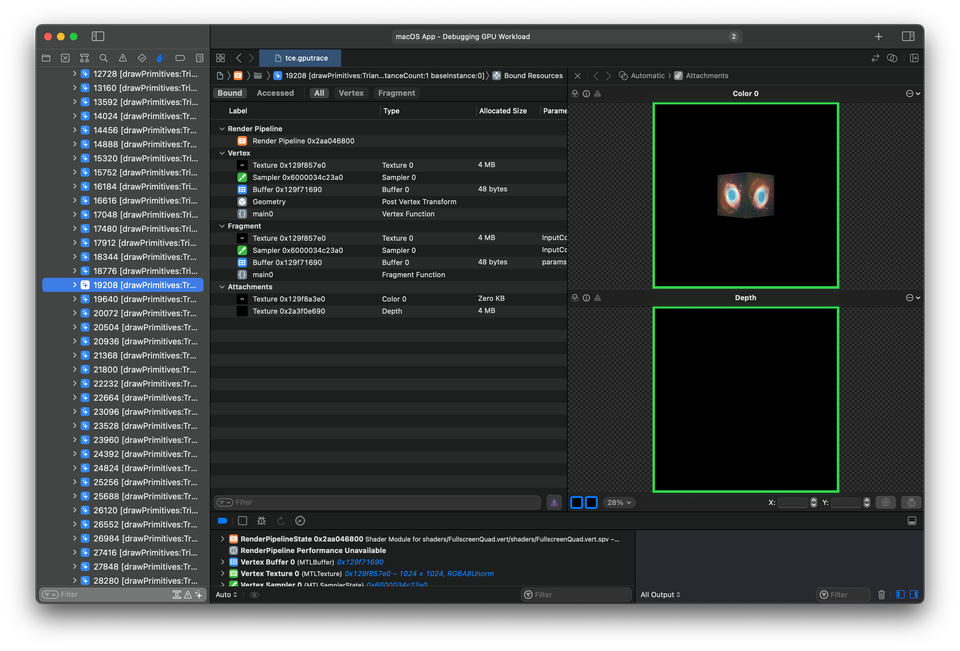The width and height of the screenshot is (960, 651).
Task: Select the 20072 drawPrimitives row
Action: pyautogui.click(x=122, y=313)
